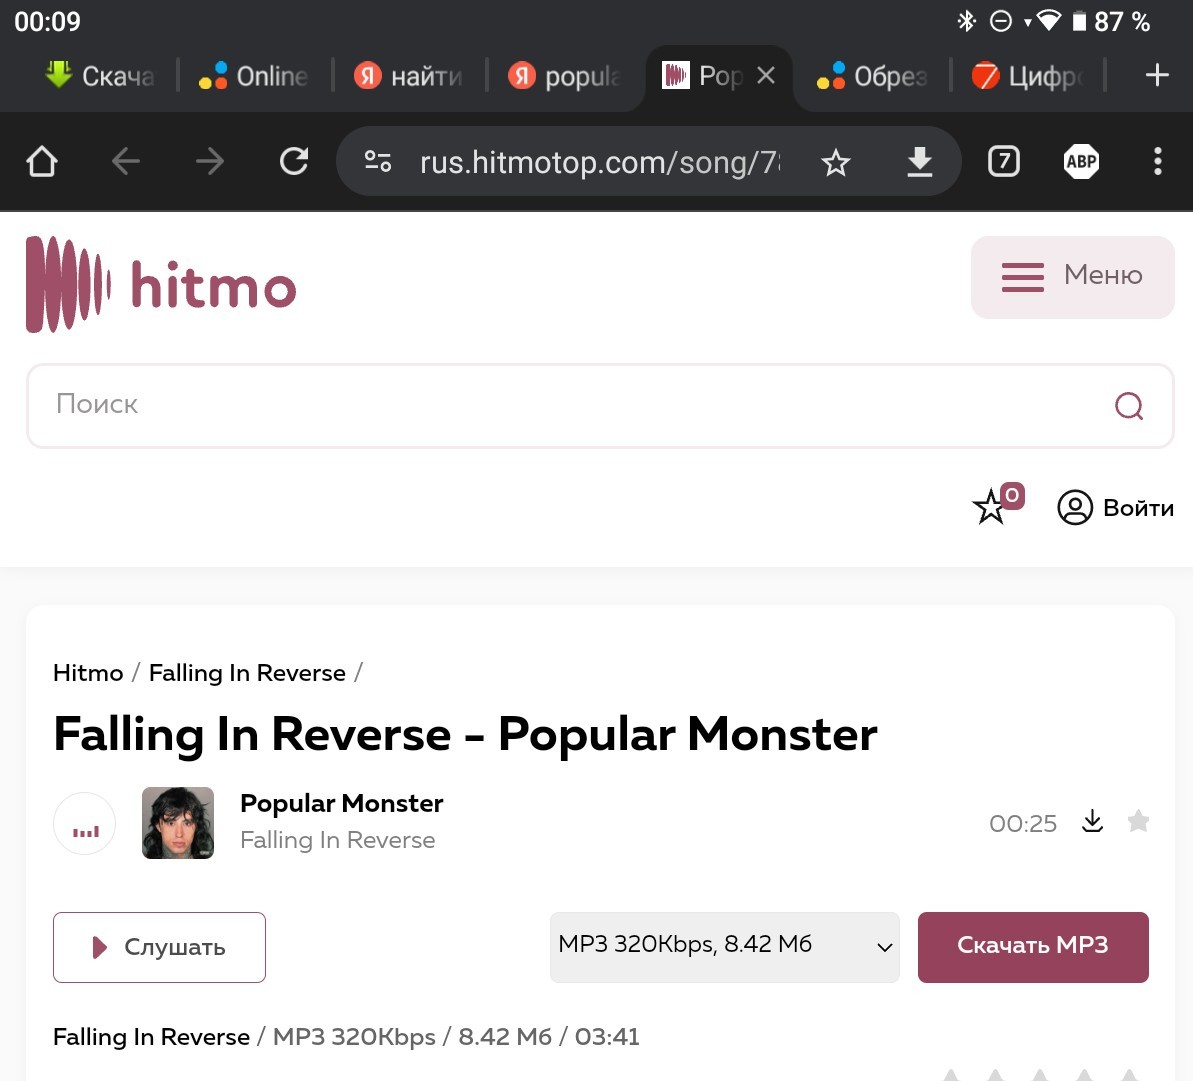Viewport: 1193px width, 1081px height.
Task: Switch to the найти tab
Action: pyautogui.click(x=408, y=75)
